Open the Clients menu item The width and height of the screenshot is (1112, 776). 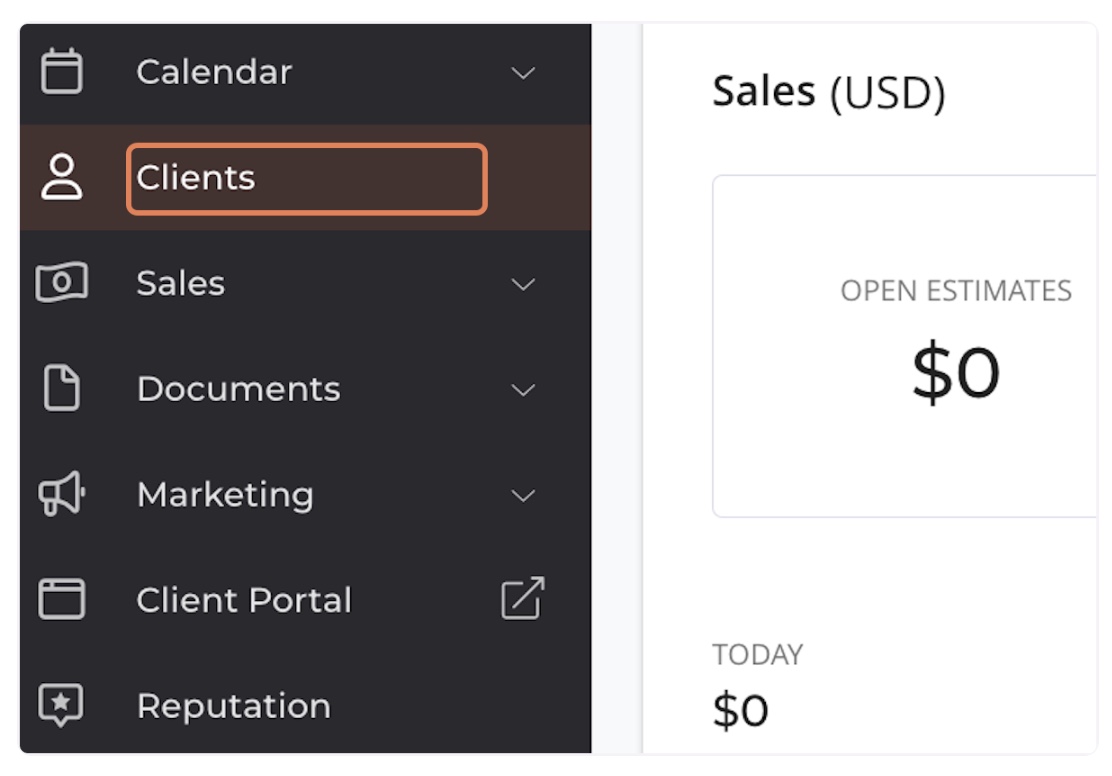(196, 178)
